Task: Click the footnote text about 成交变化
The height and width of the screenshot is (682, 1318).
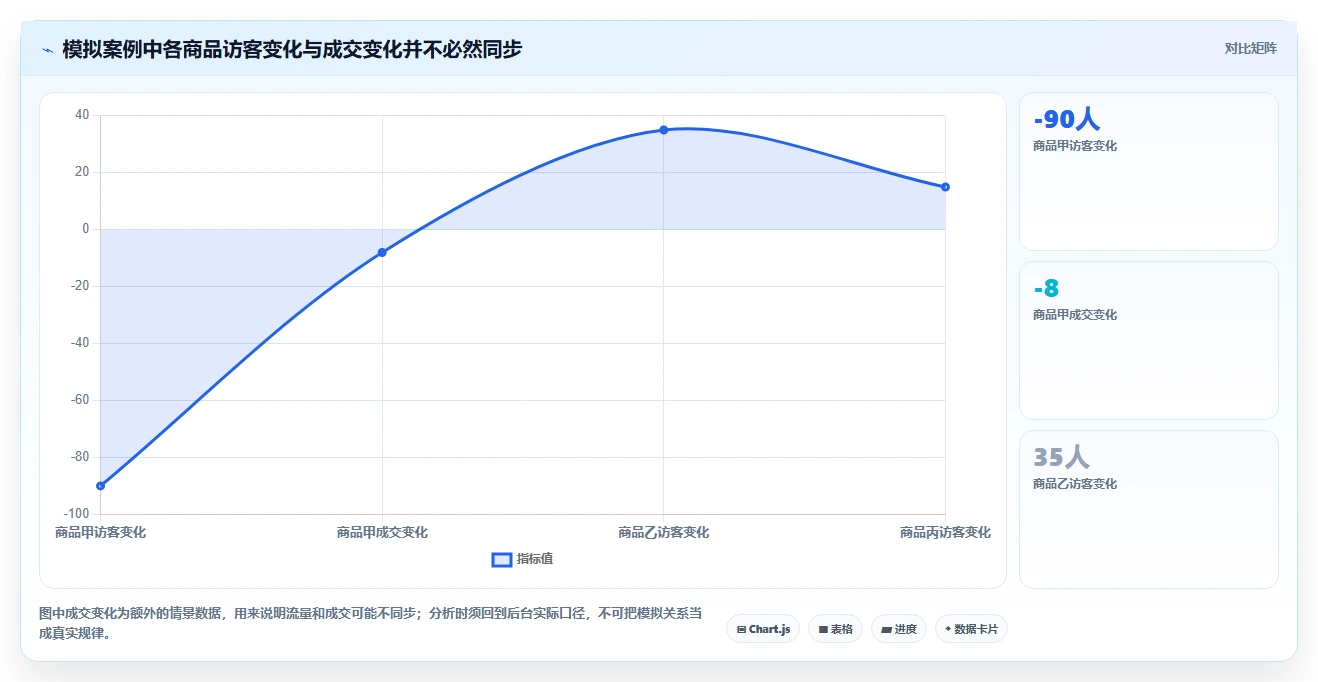Action: pyautogui.click(x=371, y=623)
